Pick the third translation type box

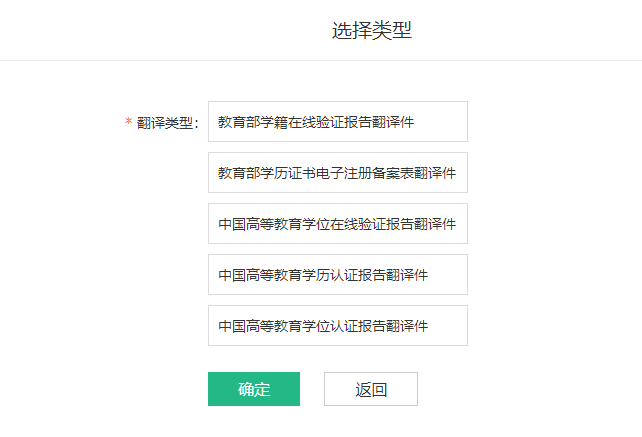(337, 224)
